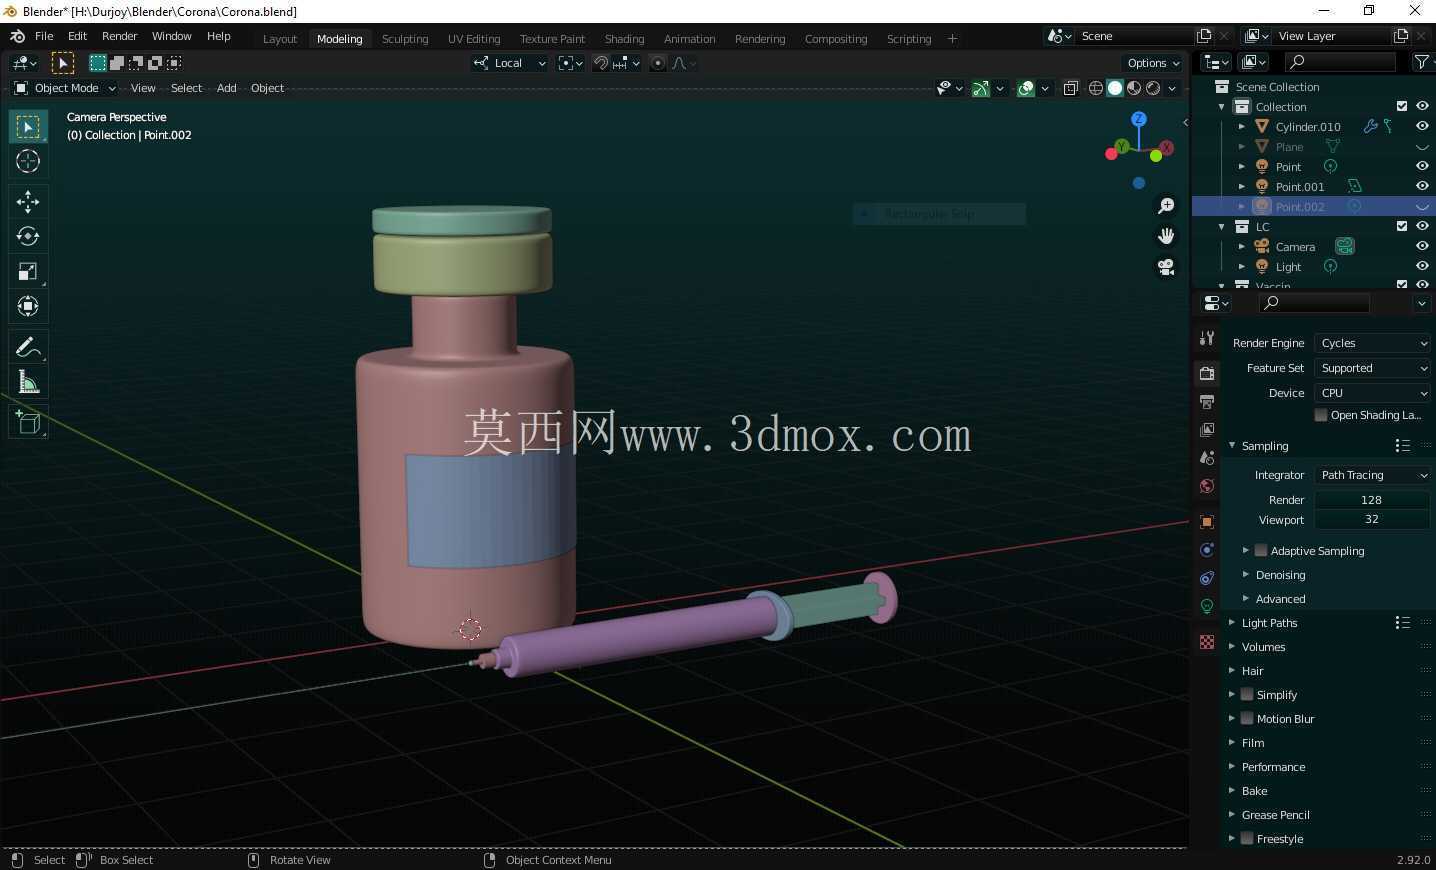This screenshot has height=870, width=1436.
Task: Toggle snapping magnet icon
Action: pos(601,63)
